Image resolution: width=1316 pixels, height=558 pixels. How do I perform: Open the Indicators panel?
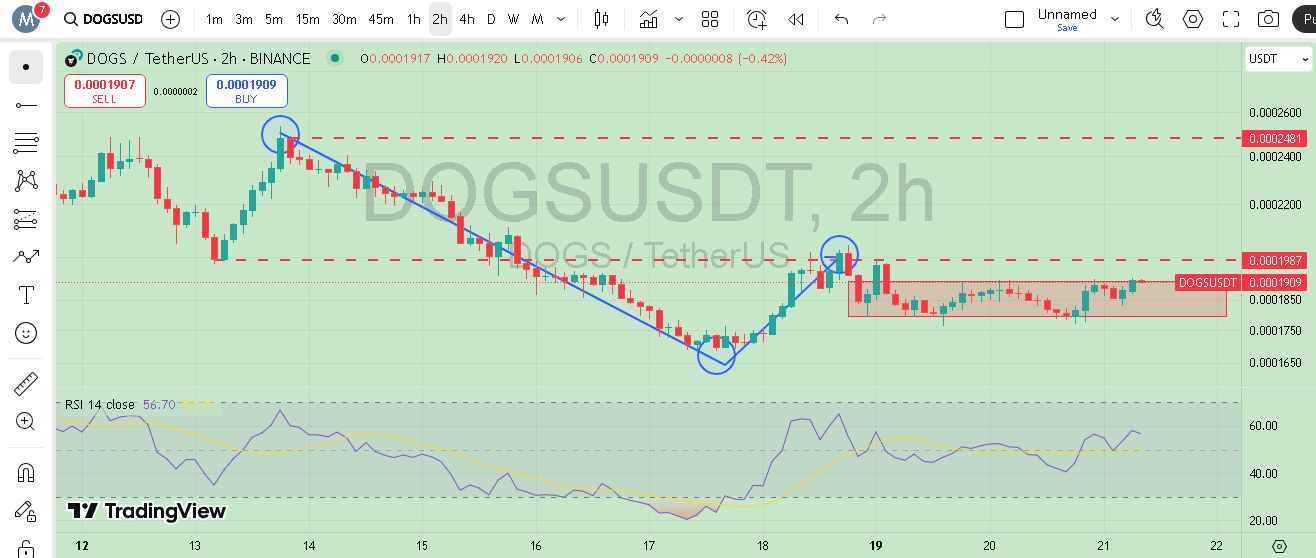649,19
